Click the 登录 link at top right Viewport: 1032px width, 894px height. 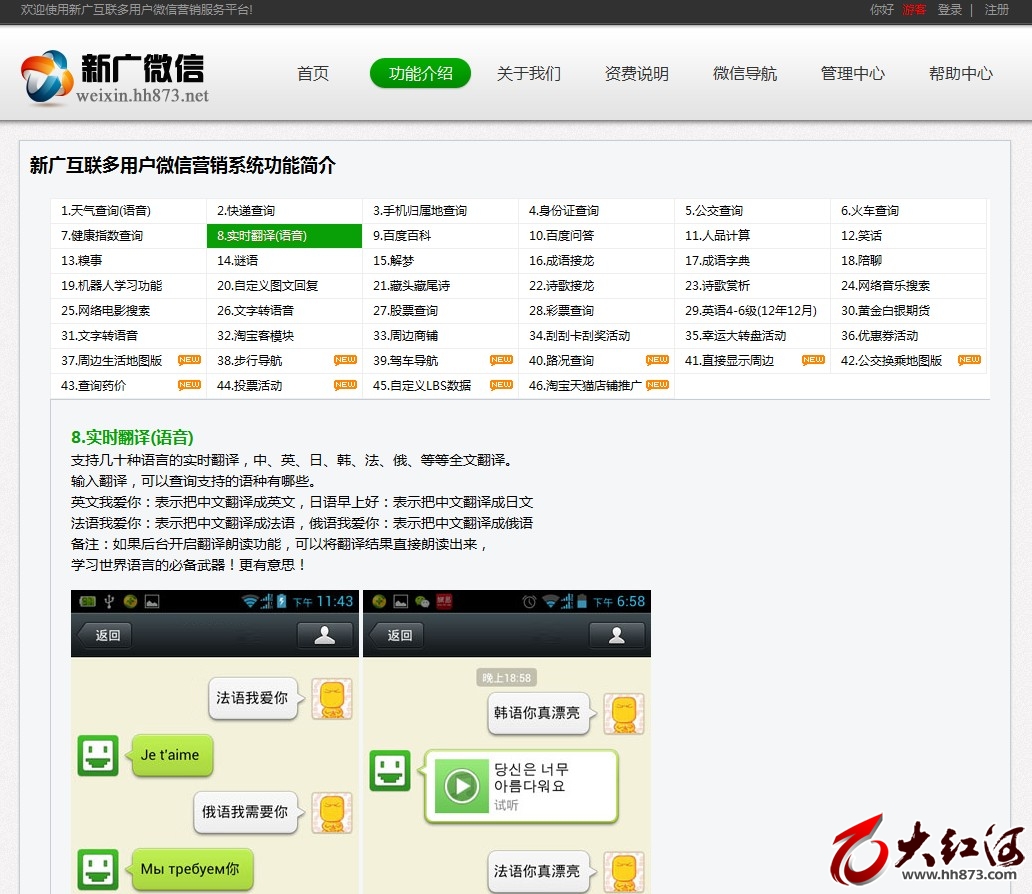[x=949, y=10]
